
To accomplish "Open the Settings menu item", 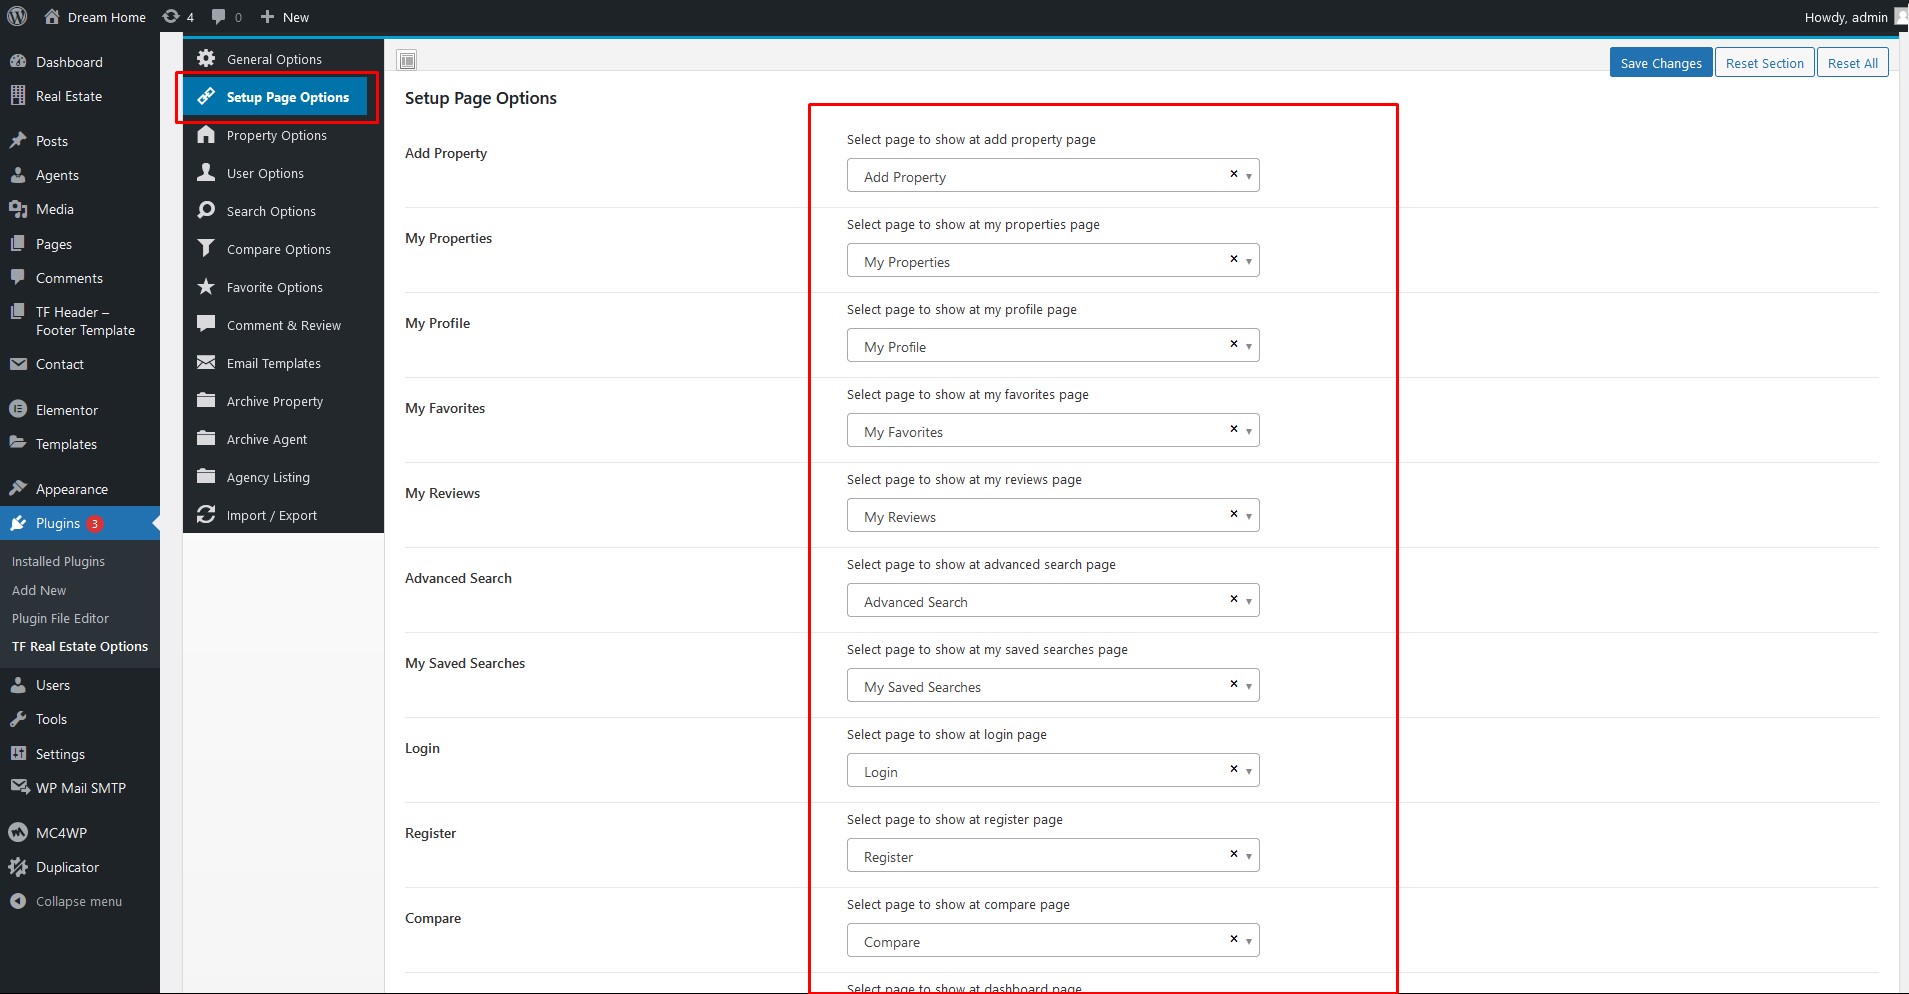I will point(80,754).
